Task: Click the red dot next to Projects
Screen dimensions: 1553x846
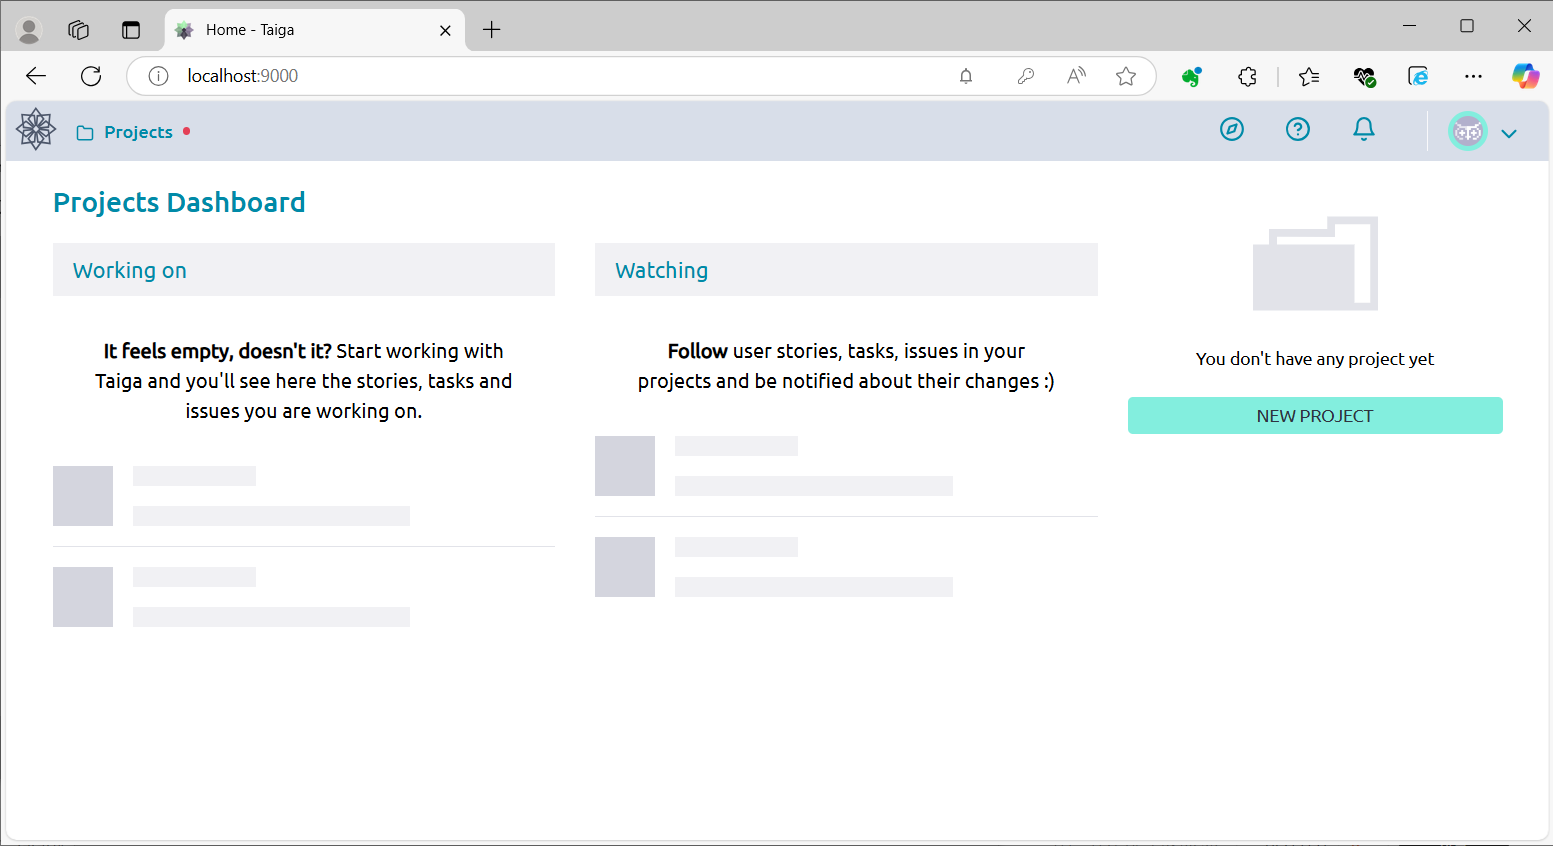Action: tap(187, 131)
